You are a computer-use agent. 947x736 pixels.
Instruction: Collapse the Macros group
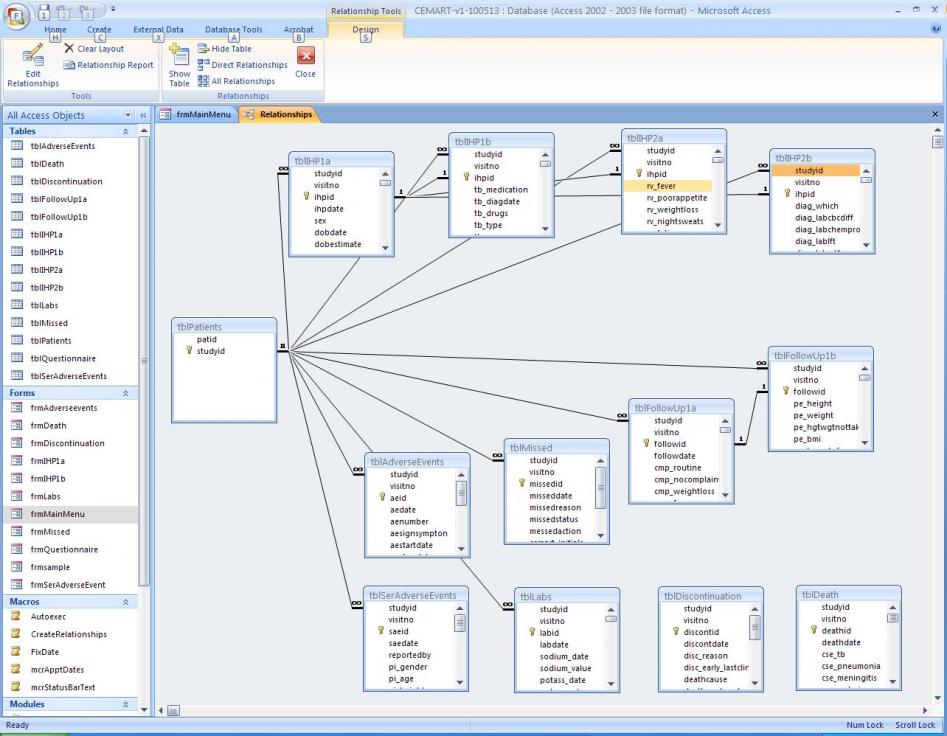(x=126, y=602)
